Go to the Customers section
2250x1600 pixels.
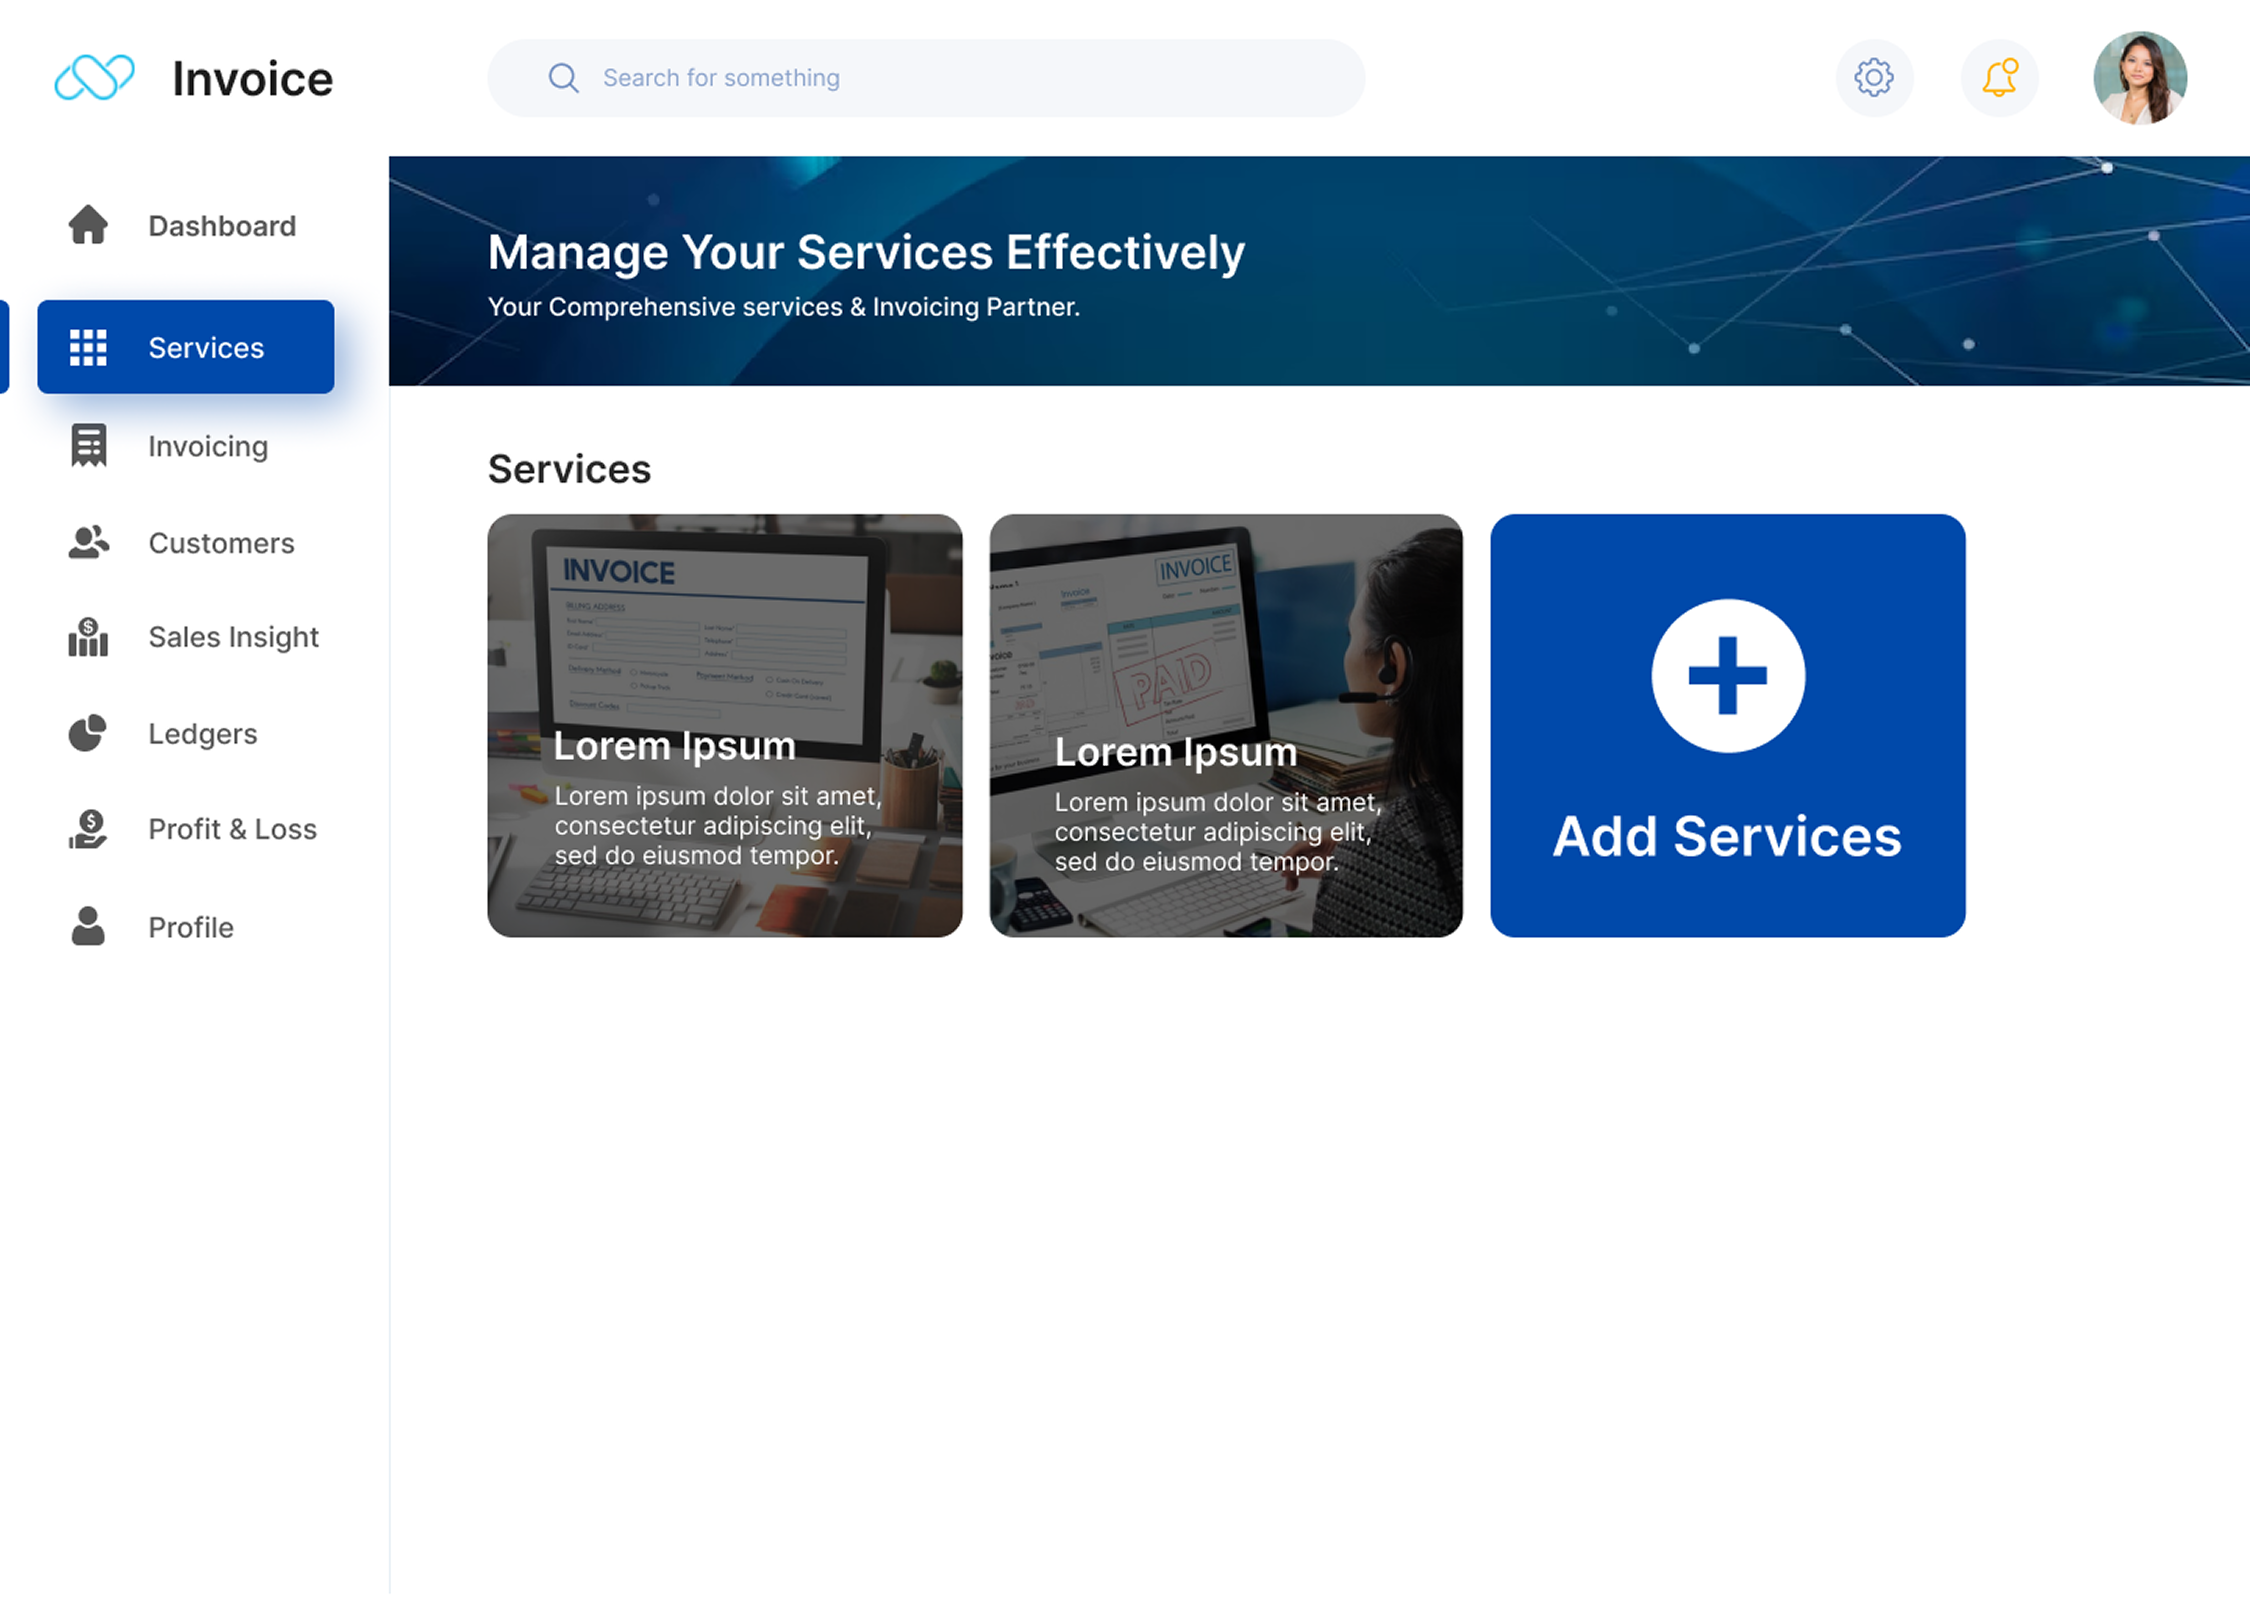(x=221, y=543)
